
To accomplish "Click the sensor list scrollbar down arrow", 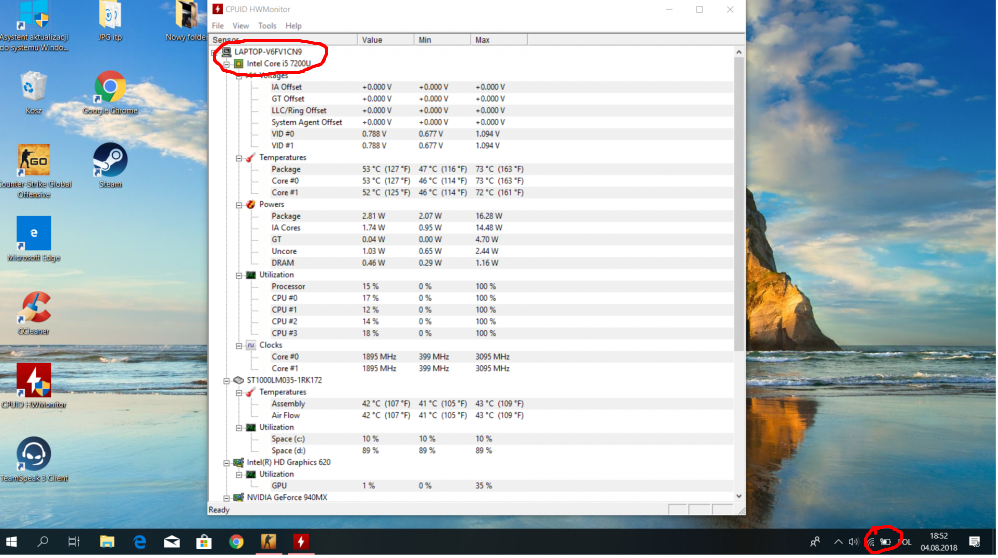I will click(739, 496).
